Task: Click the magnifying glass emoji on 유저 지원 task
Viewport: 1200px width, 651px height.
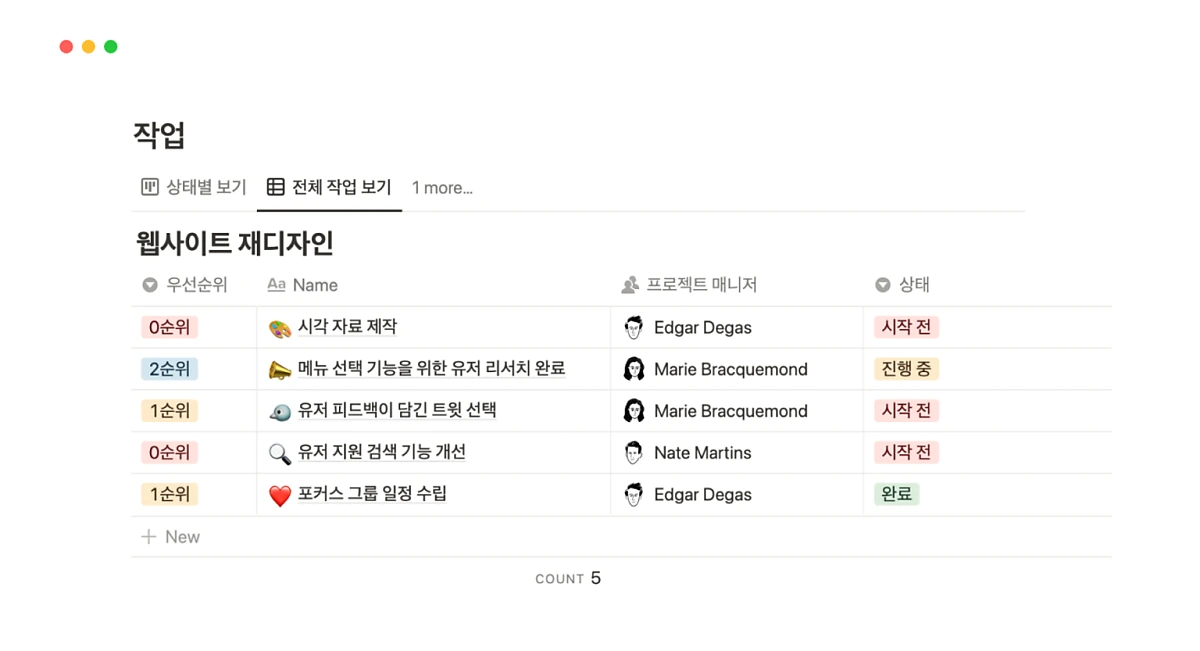Action: 280,452
